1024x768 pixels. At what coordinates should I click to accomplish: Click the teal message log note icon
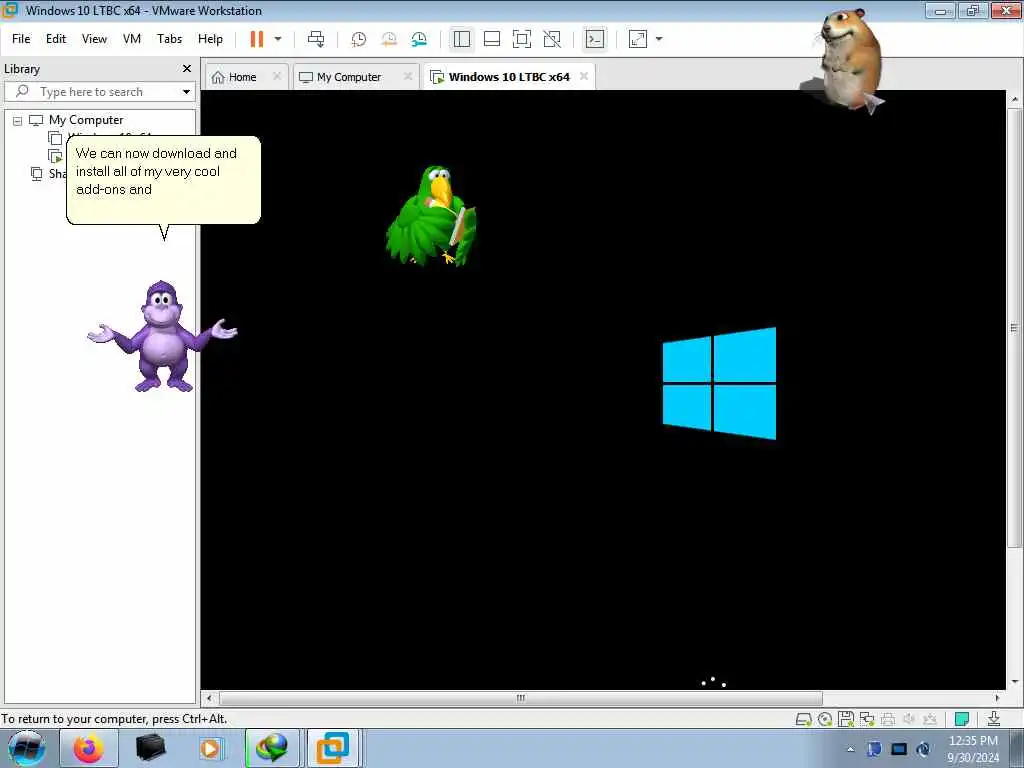[961, 719]
